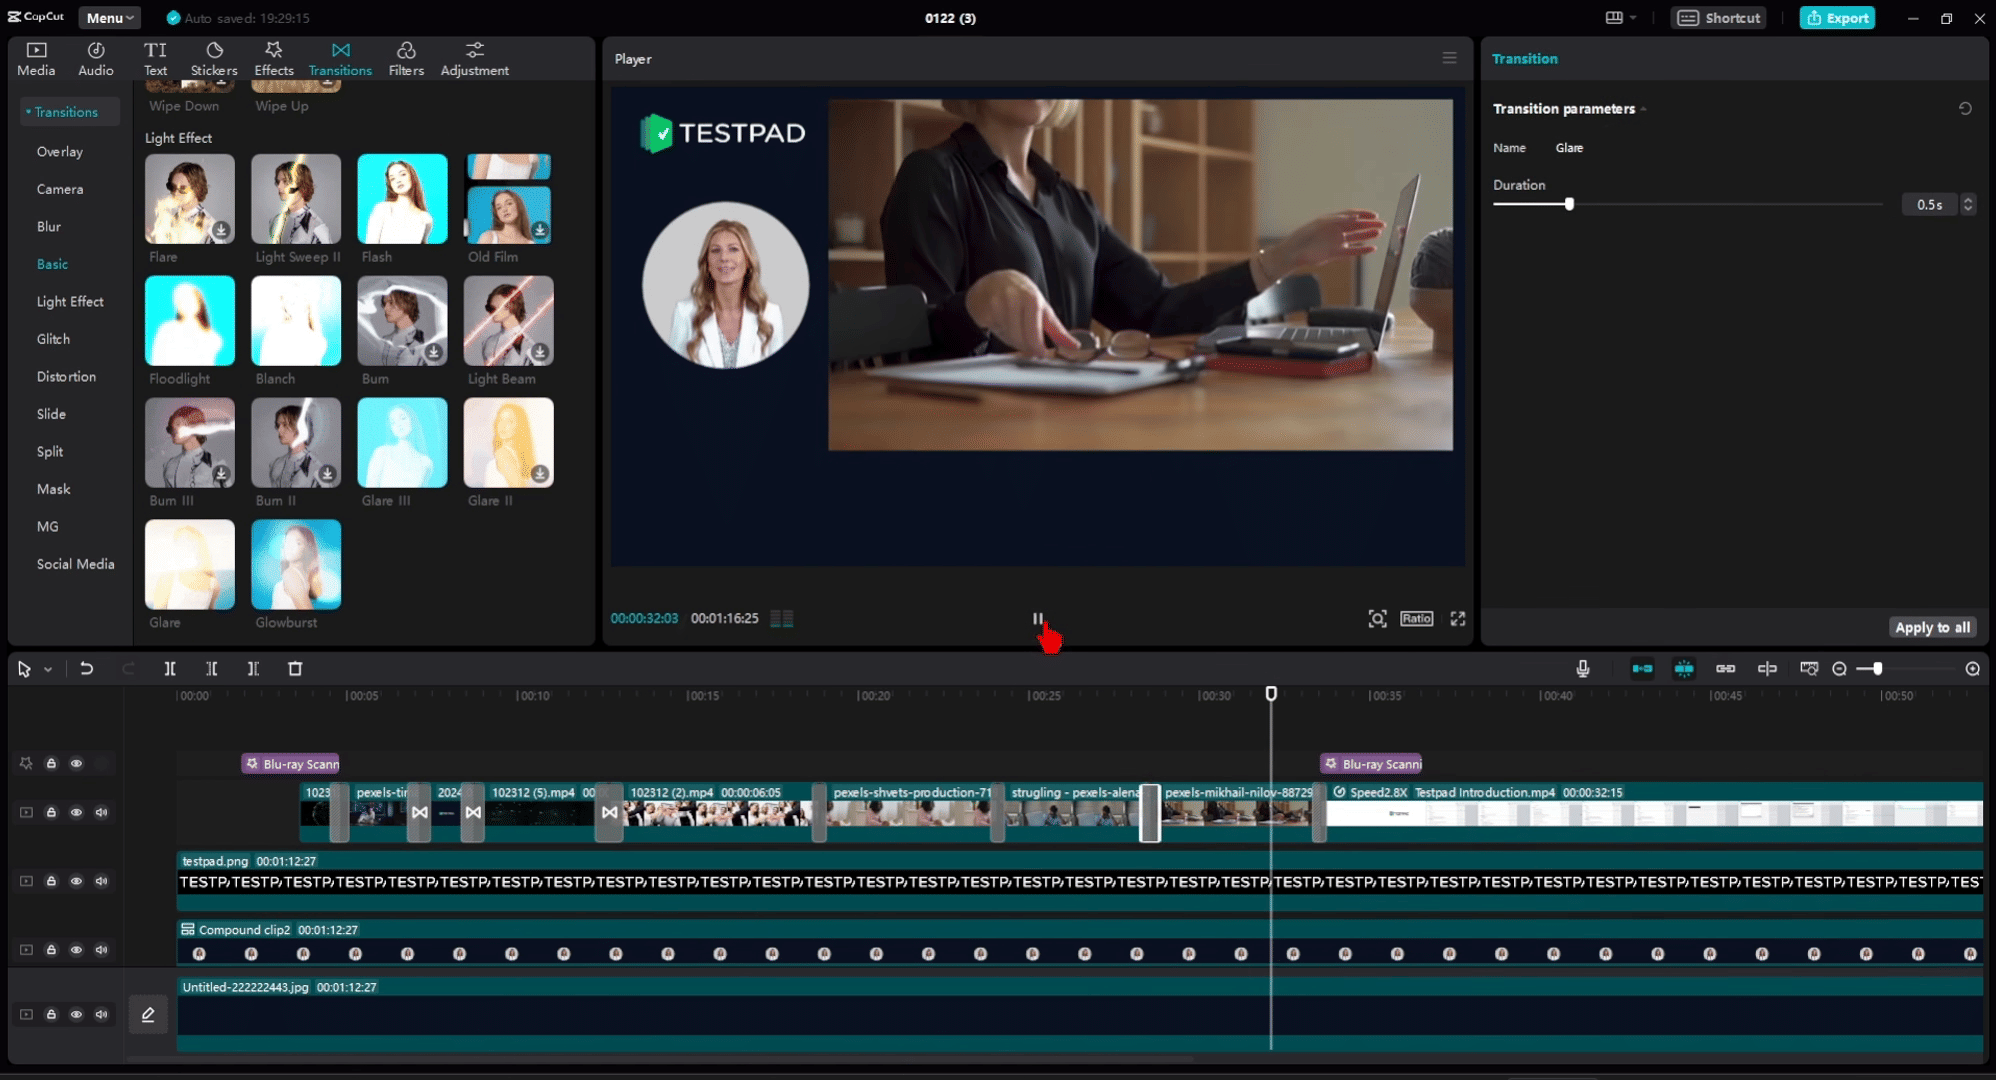
Task: Open the player options menu icon
Action: pos(1449,58)
